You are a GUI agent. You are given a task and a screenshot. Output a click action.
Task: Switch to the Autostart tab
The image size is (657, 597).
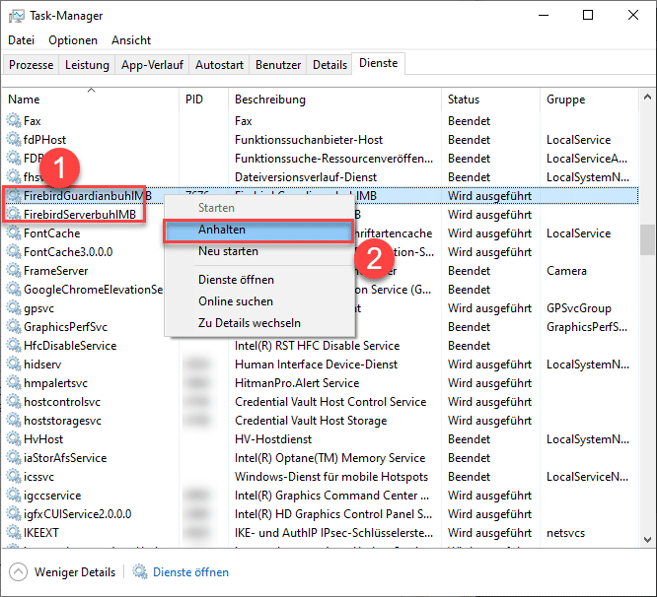coord(218,65)
